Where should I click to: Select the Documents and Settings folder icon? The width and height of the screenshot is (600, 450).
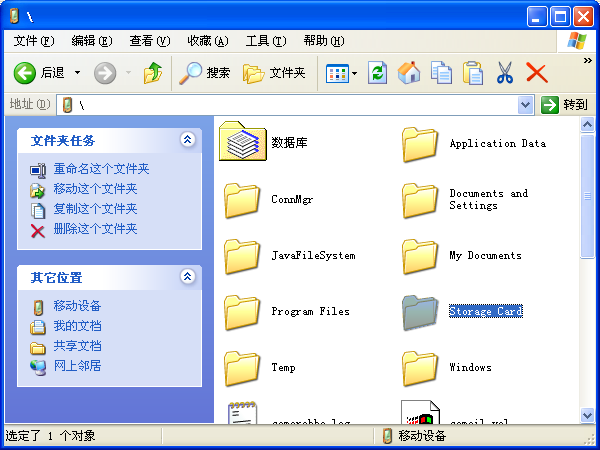[420, 200]
